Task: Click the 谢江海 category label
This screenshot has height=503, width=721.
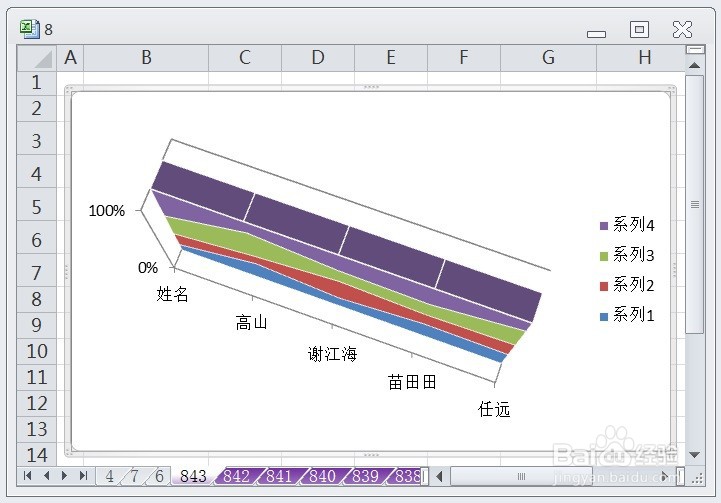Action: (x=332, y=354)
